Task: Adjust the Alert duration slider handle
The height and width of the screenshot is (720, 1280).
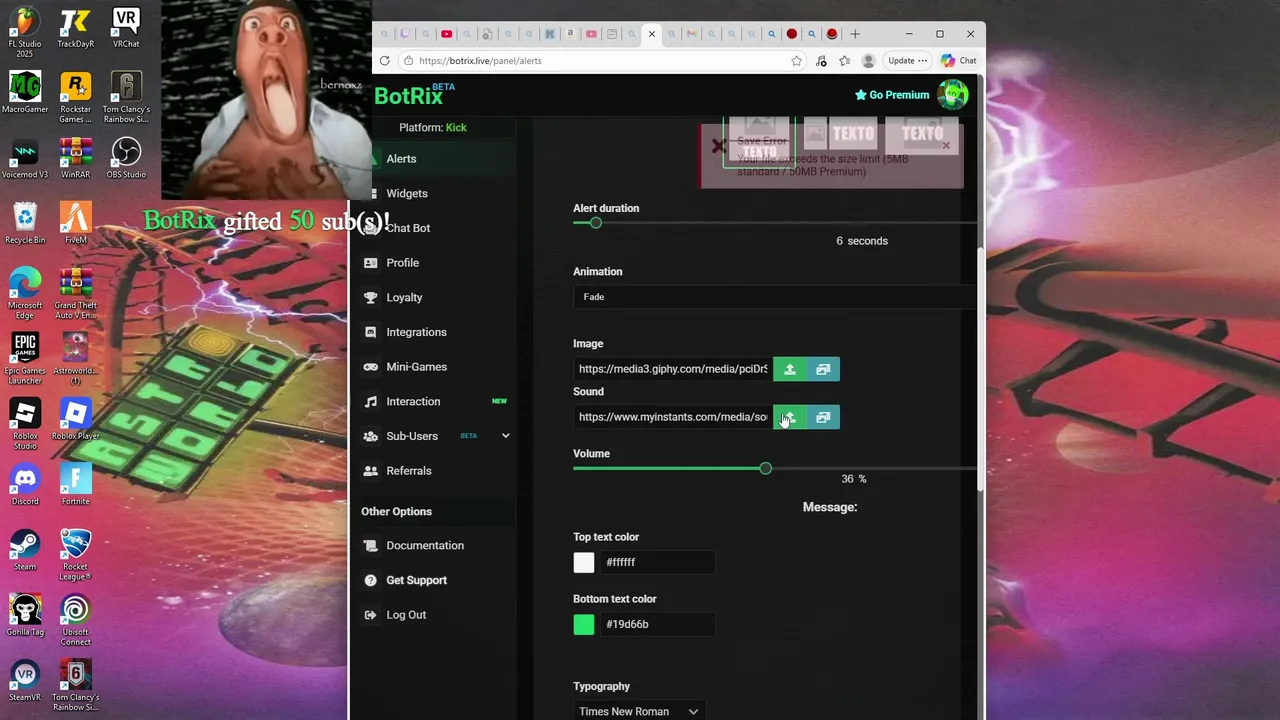Action: [595, 223]
